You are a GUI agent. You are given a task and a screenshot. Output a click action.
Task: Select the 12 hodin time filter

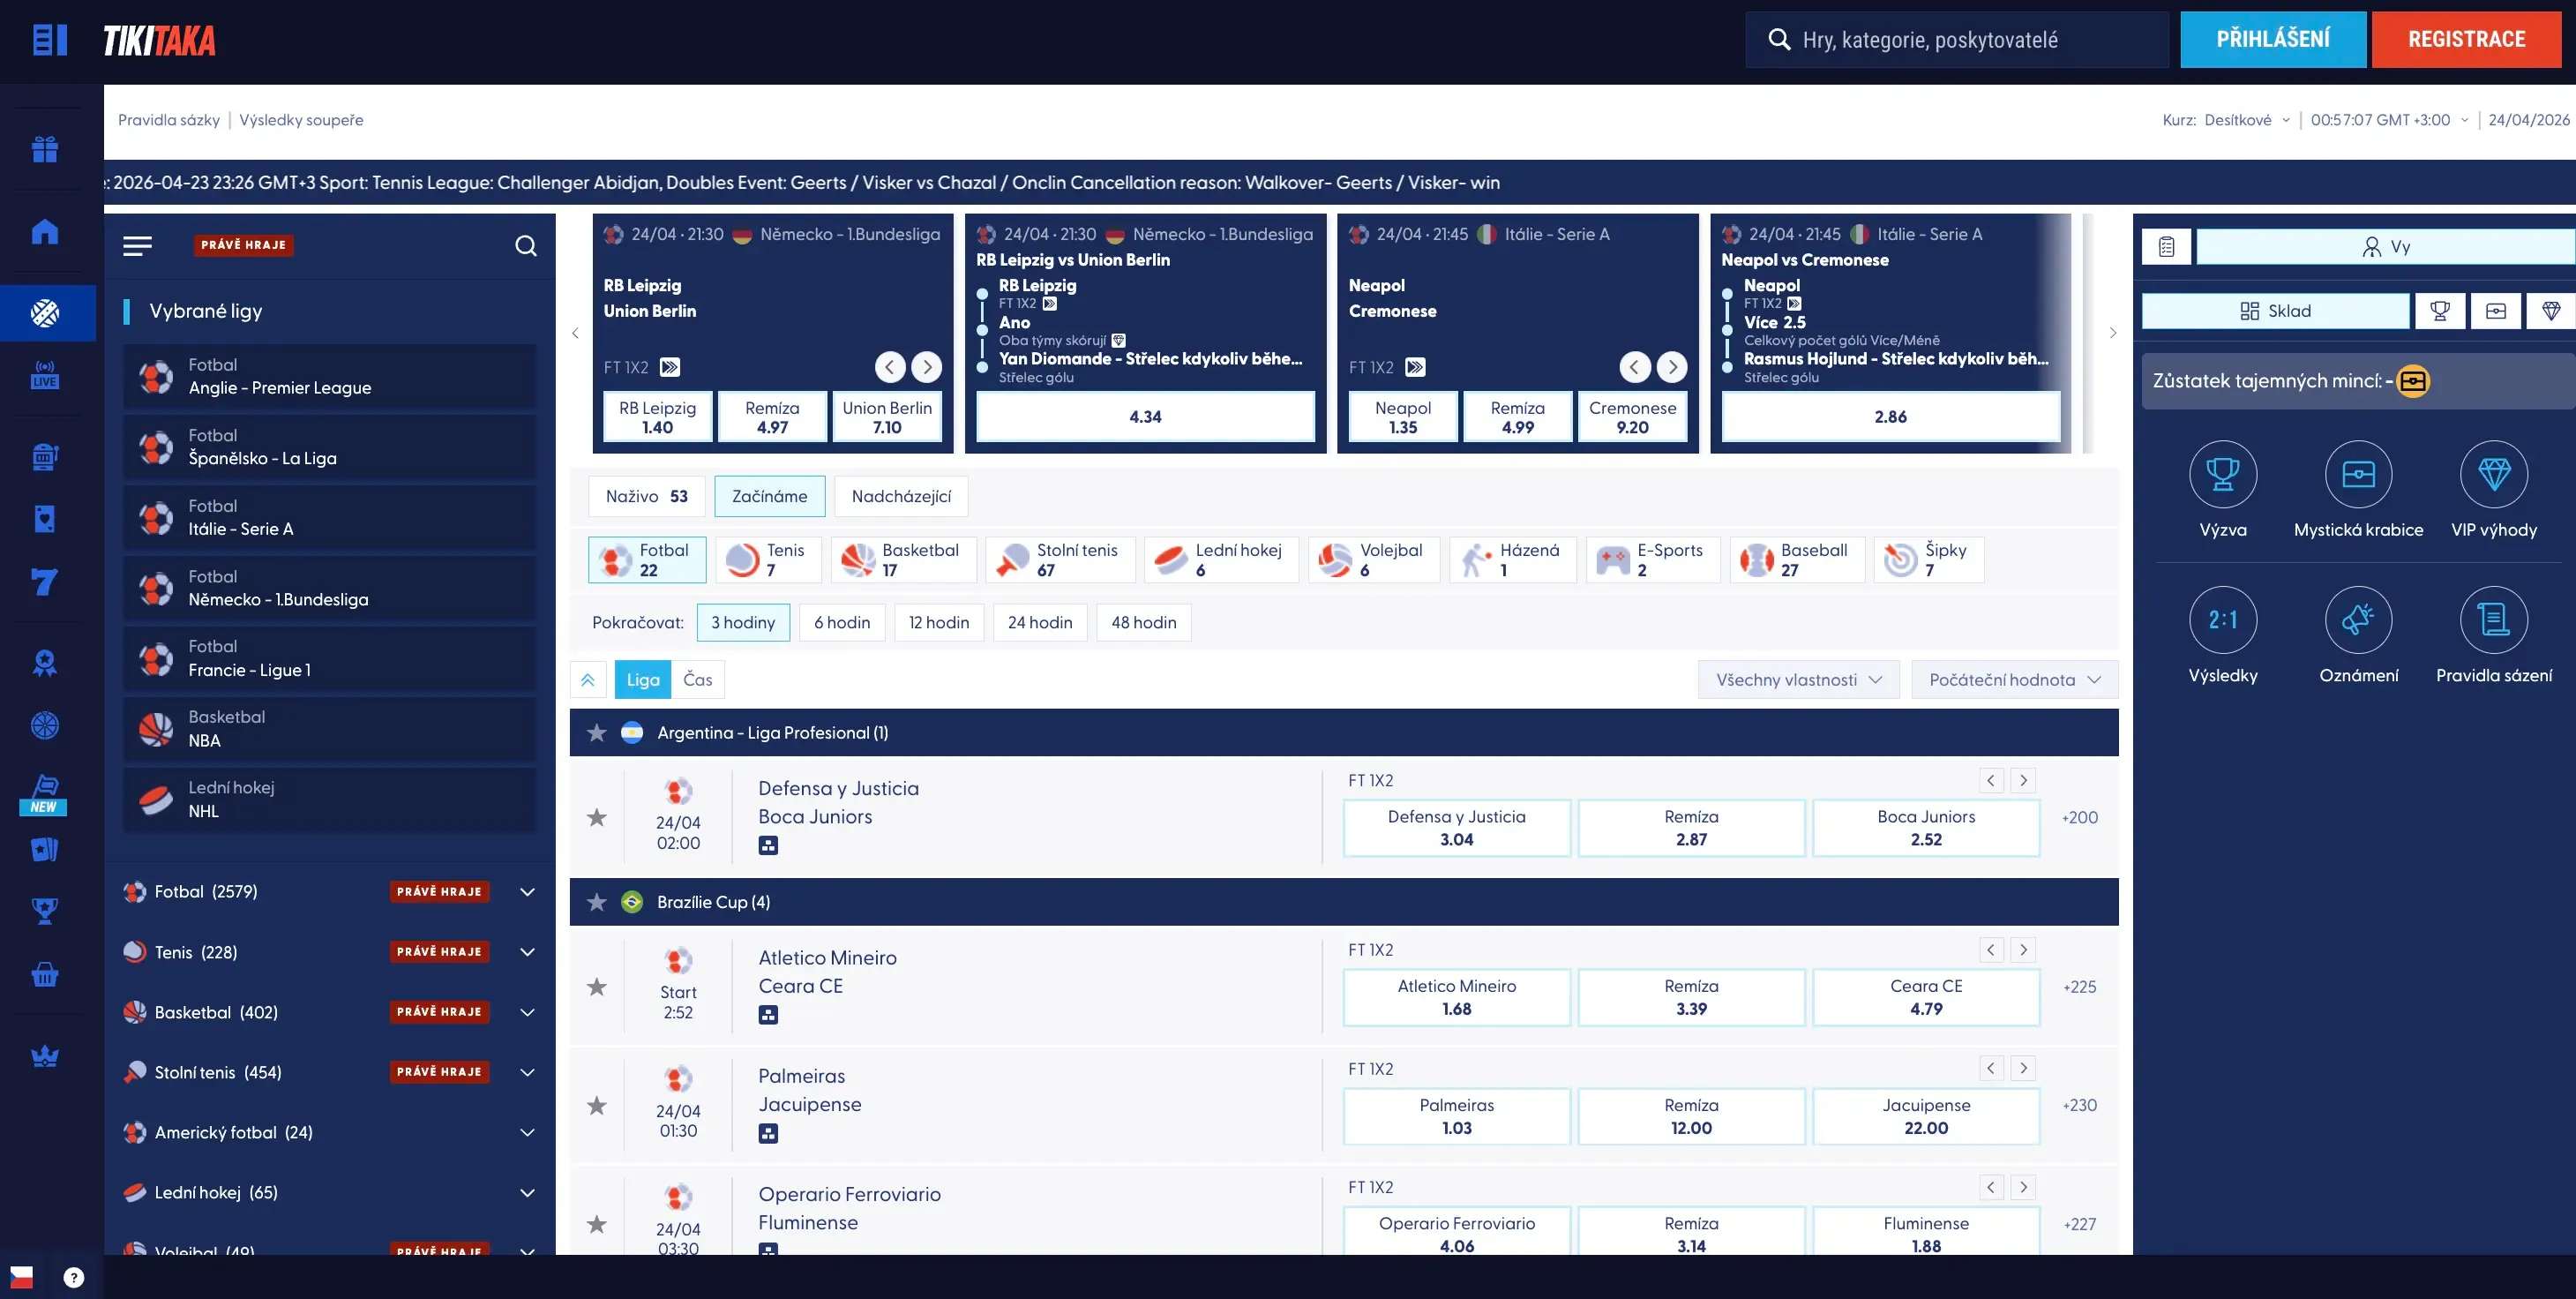pyautogui.click(x=938, y=623)
